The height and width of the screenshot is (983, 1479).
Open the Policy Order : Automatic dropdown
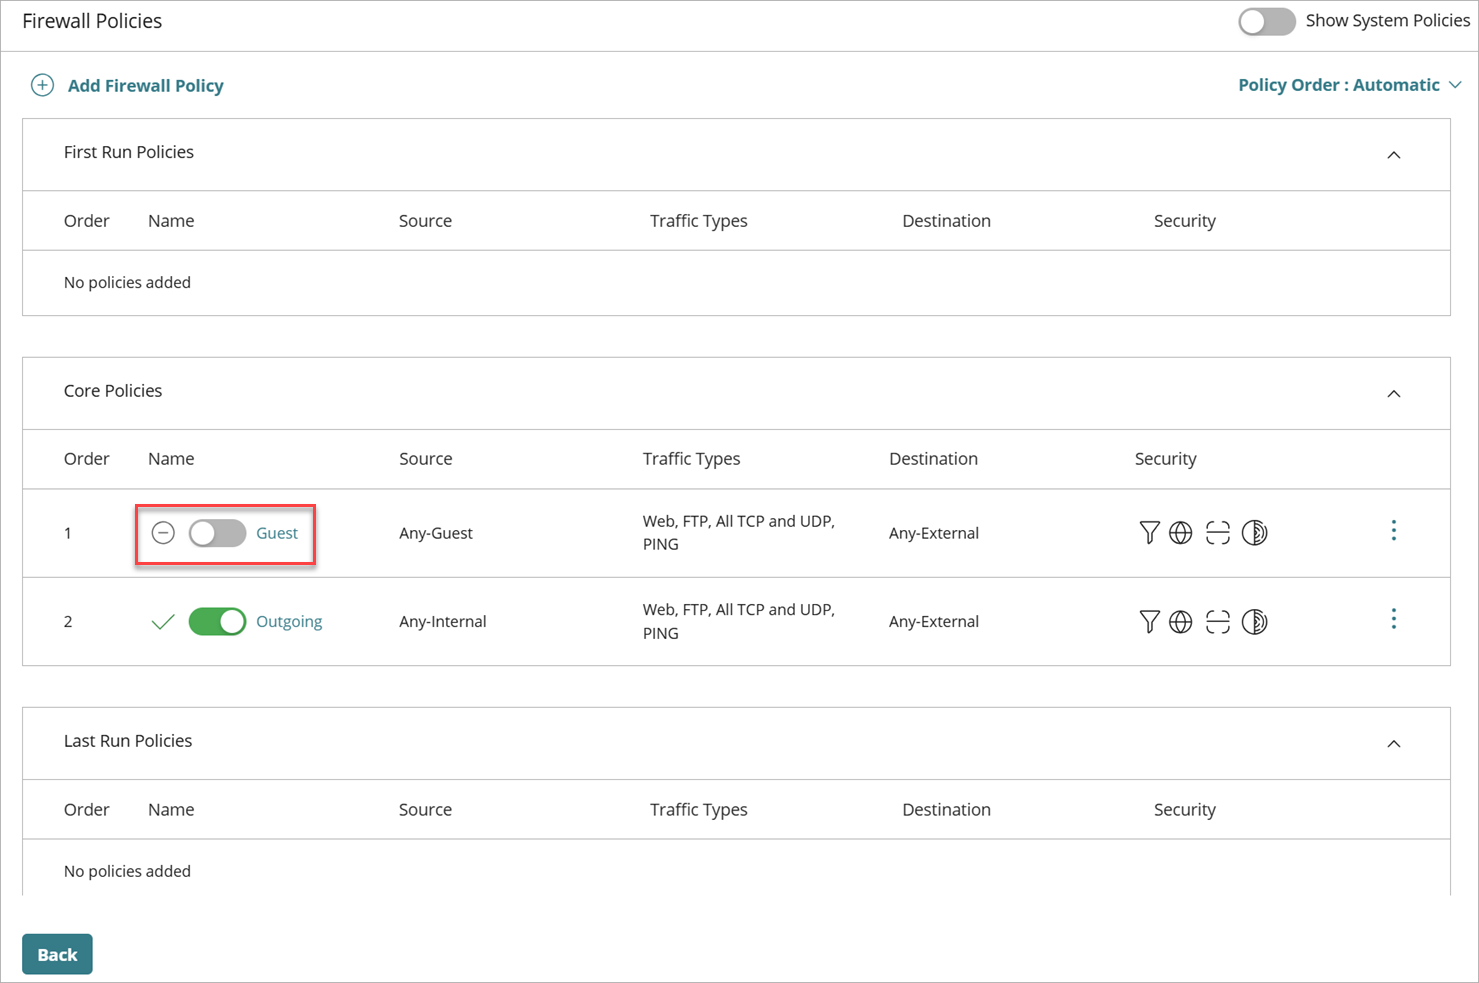(x=1350, y=84)
